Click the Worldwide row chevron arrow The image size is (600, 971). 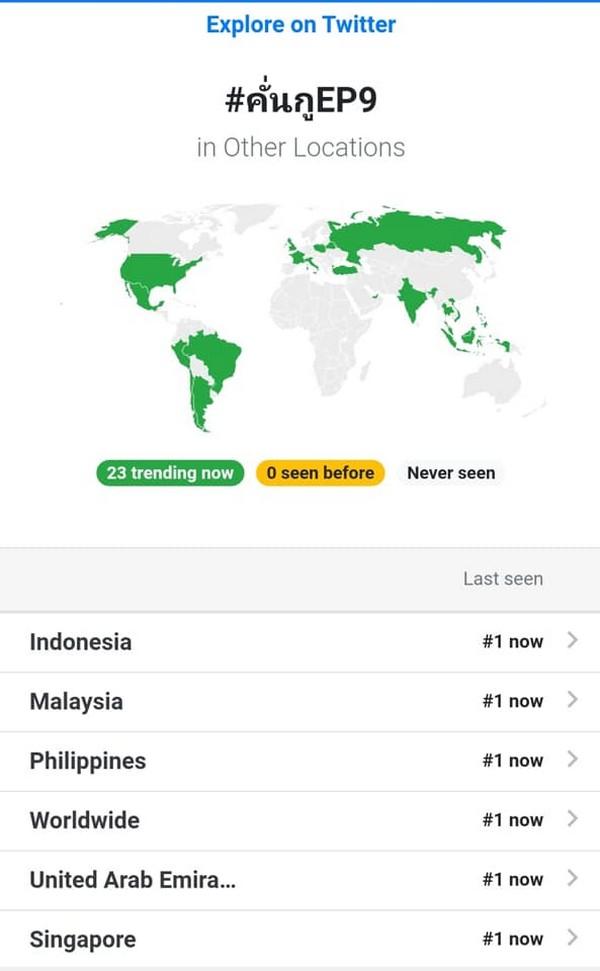coord(572,819)
